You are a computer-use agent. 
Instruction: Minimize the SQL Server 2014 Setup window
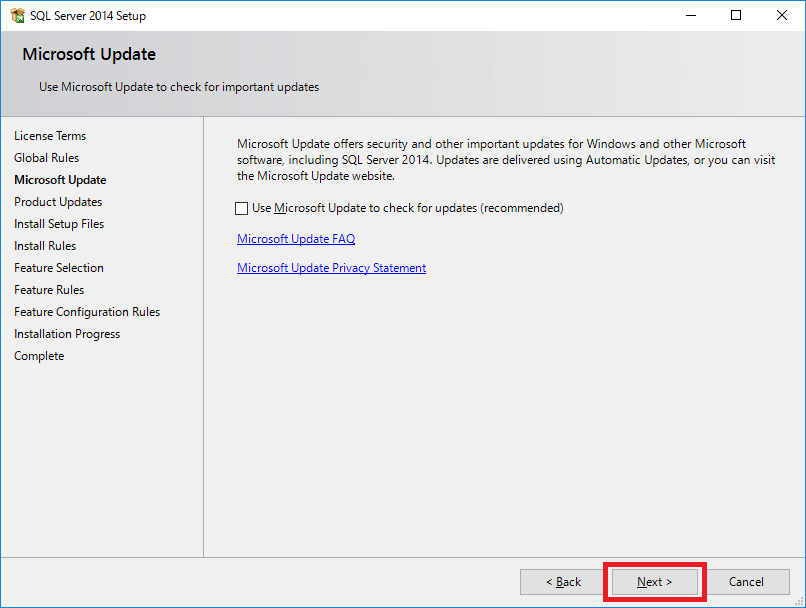point(691,15)
